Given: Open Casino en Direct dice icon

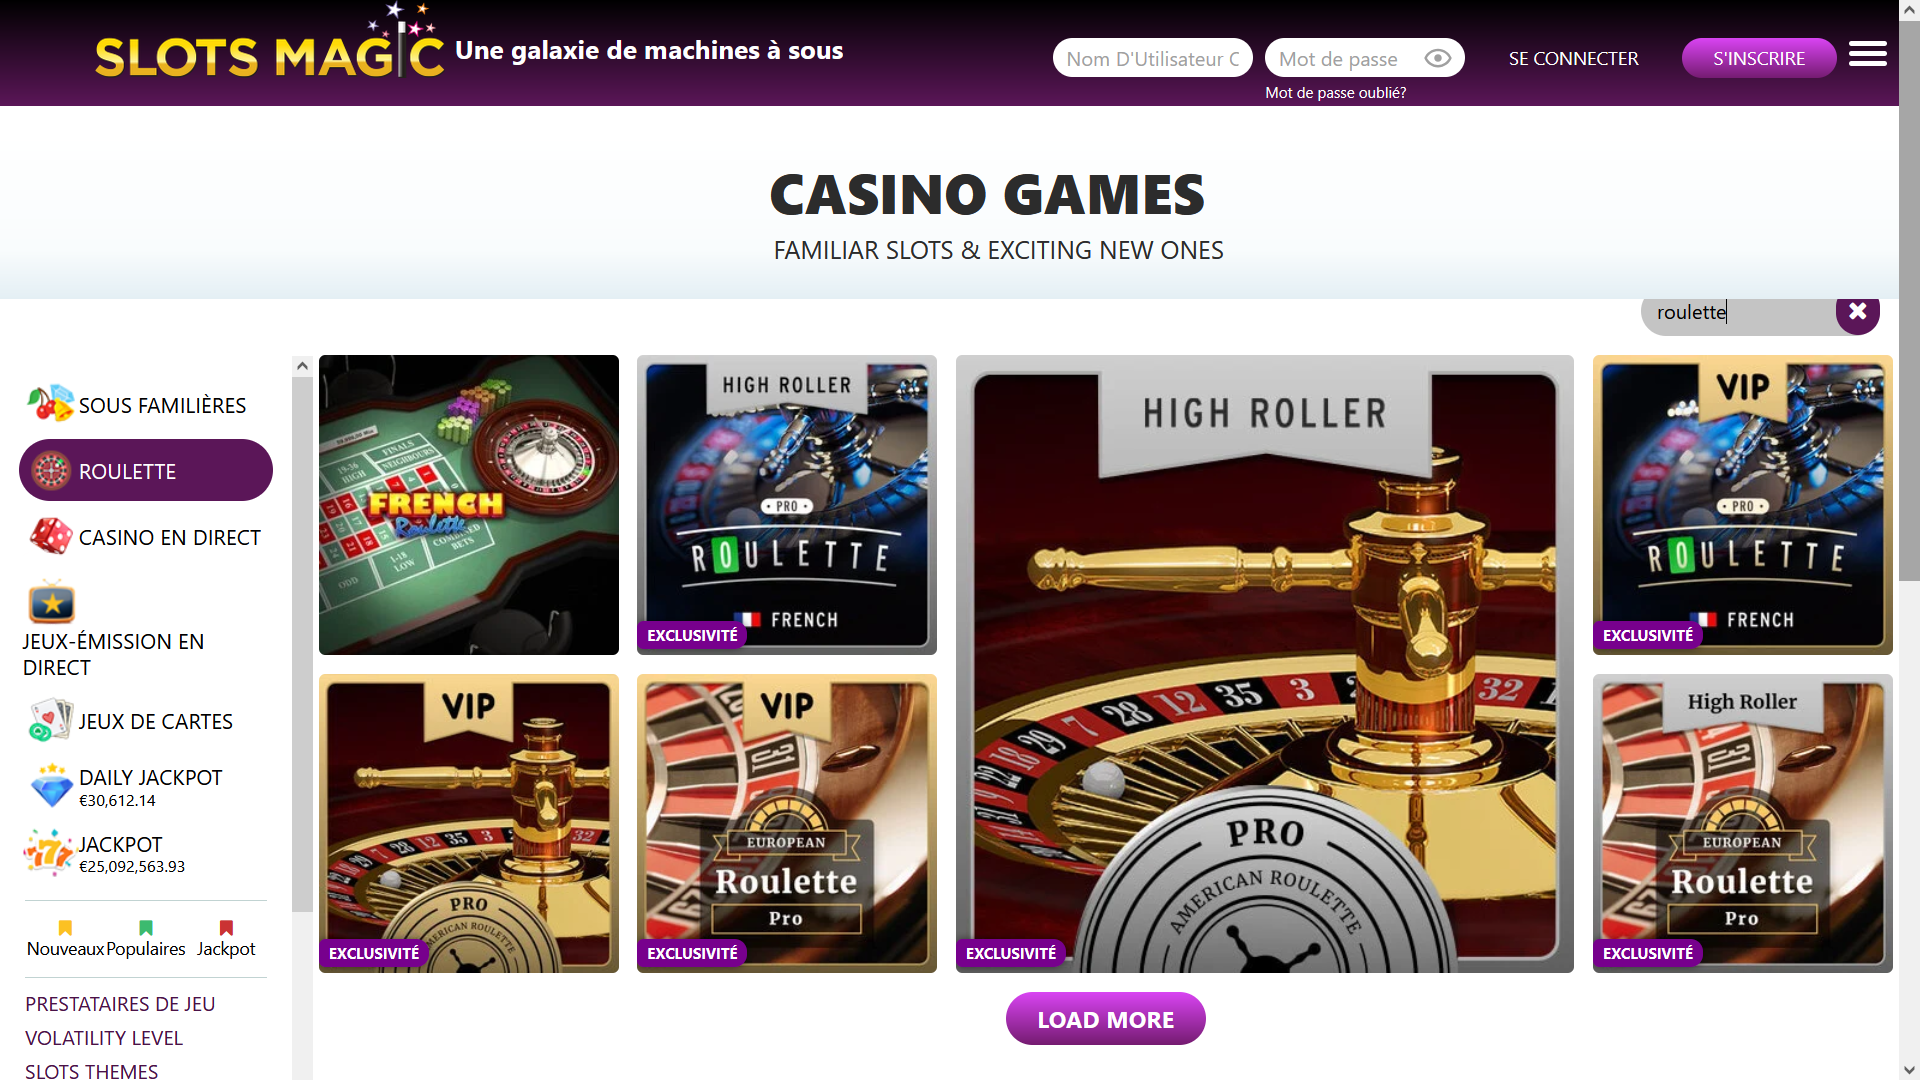Looking at the screenshot, I should pos(51,537).
